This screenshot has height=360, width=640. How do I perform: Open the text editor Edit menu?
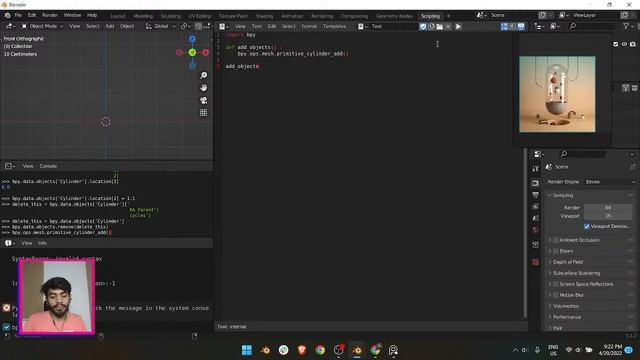point(272,27)
